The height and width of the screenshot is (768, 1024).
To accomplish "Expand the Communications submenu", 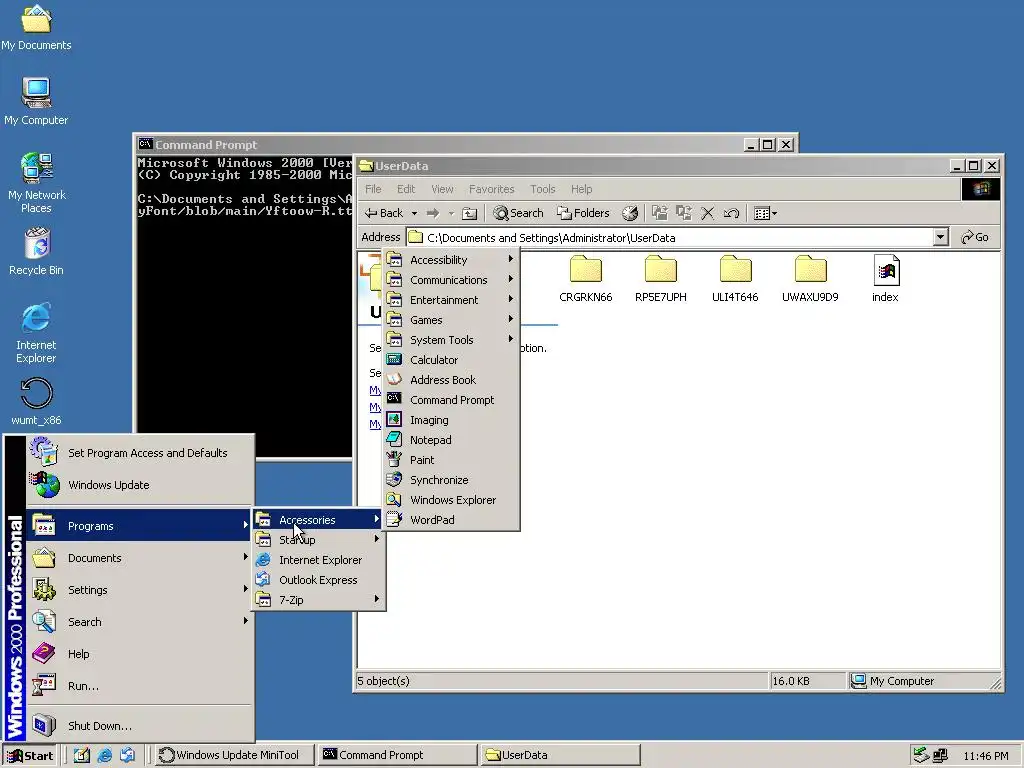I will pyautogui.click(x=451, y=280).
